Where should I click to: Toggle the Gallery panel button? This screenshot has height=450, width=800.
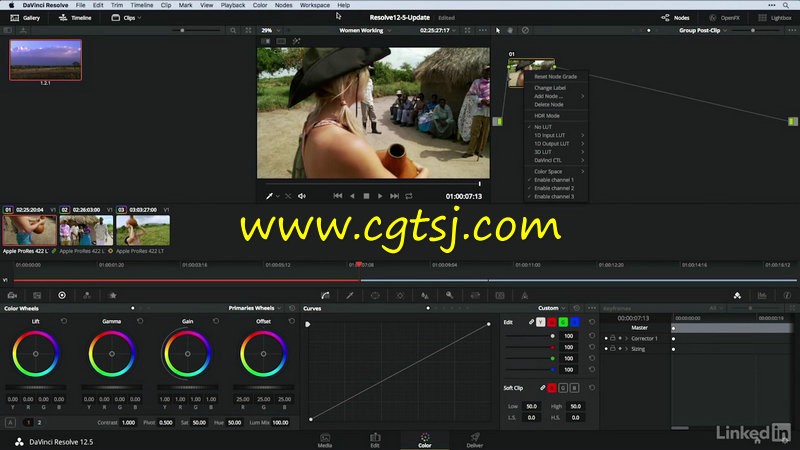(25, 18)
